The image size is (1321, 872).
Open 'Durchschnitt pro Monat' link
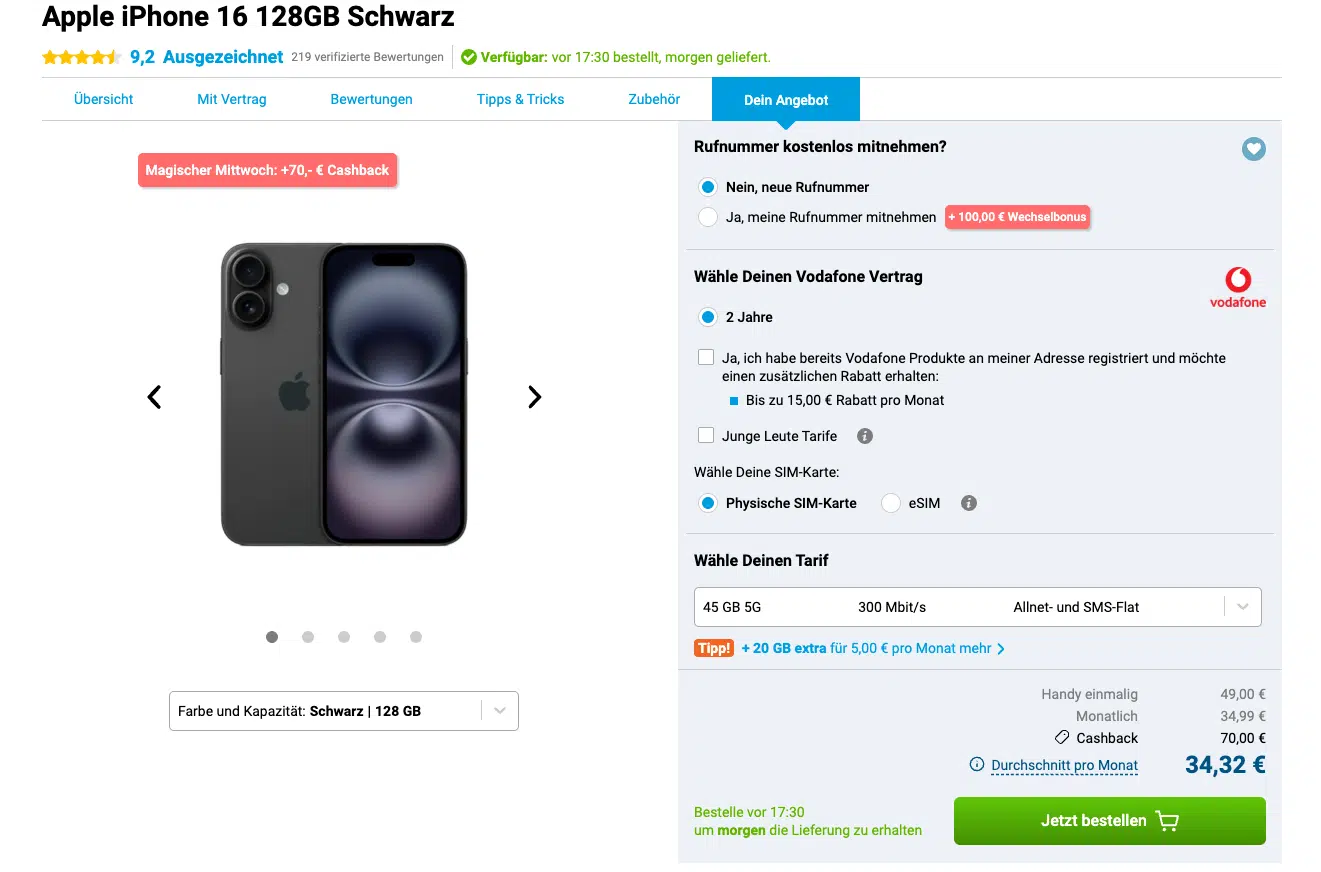click(1064, 766)
